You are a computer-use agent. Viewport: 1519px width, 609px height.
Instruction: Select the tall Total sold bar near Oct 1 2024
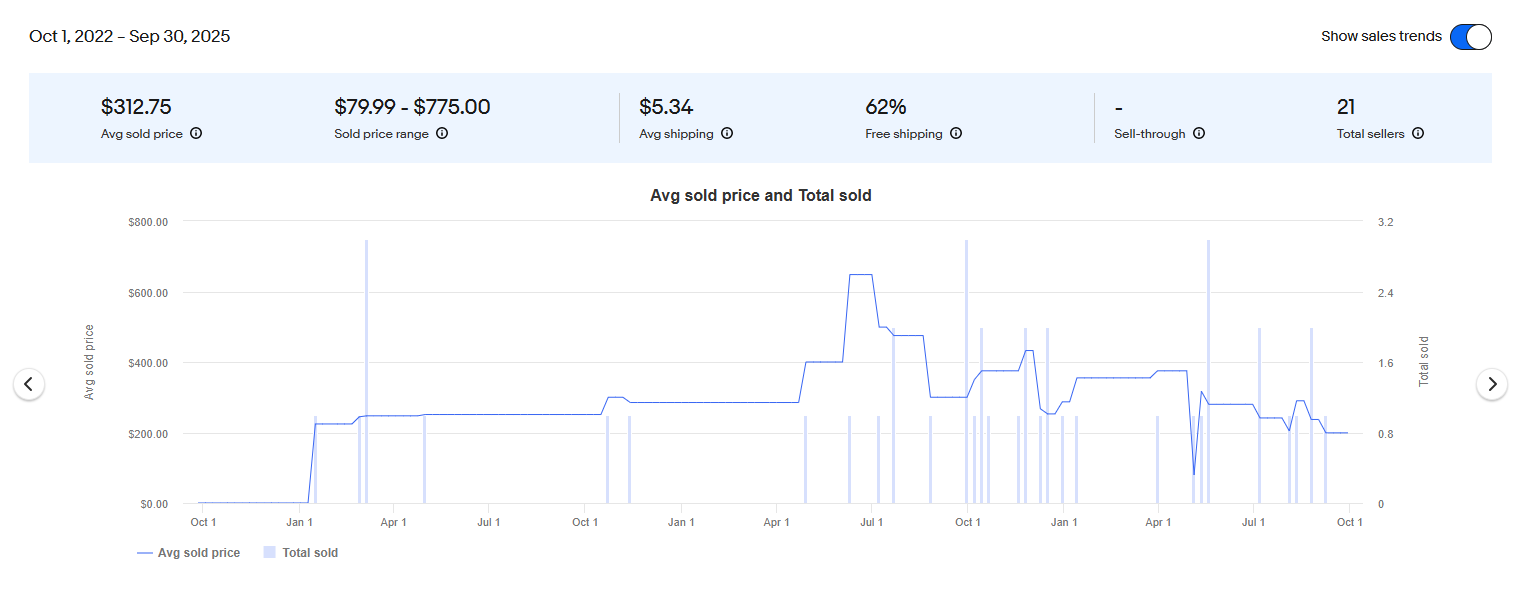point(966,370)
